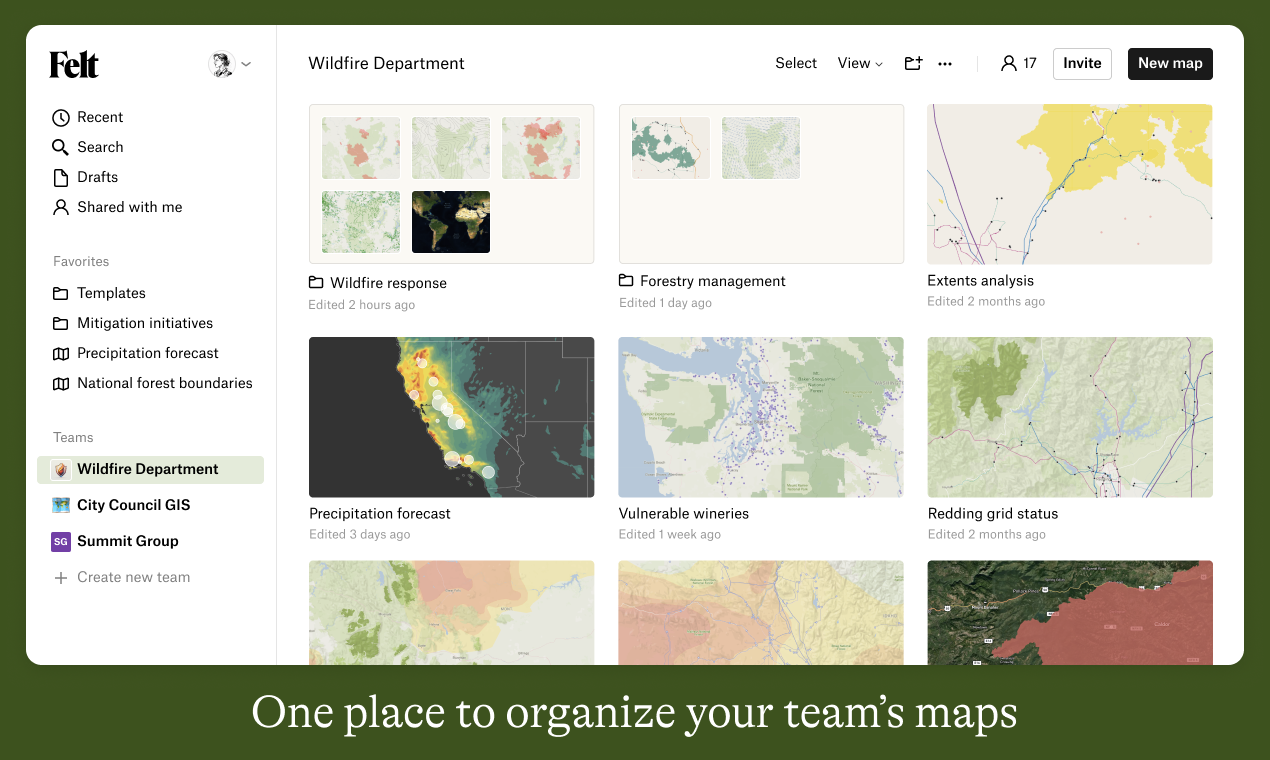Click the New map button
1270x760 pixels.
click(x=1170, y=64)
